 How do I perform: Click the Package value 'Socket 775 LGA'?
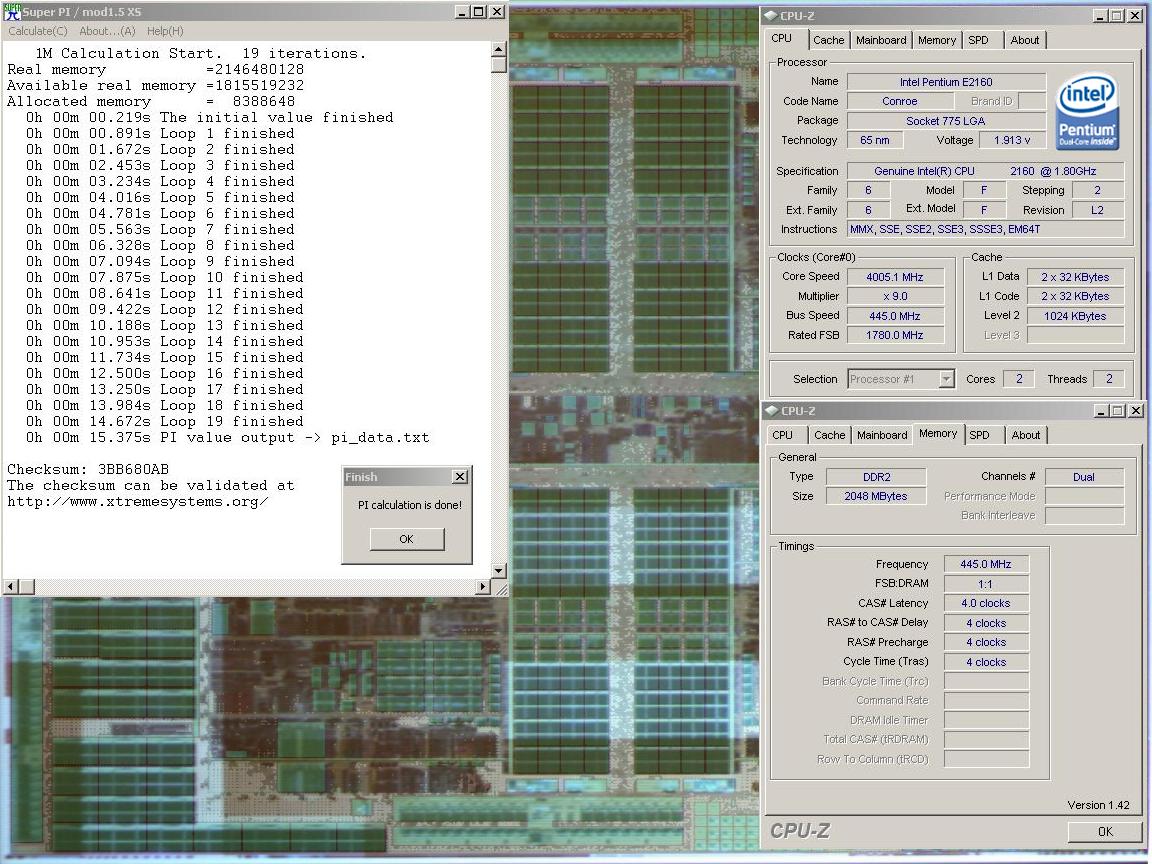(946, 120)
